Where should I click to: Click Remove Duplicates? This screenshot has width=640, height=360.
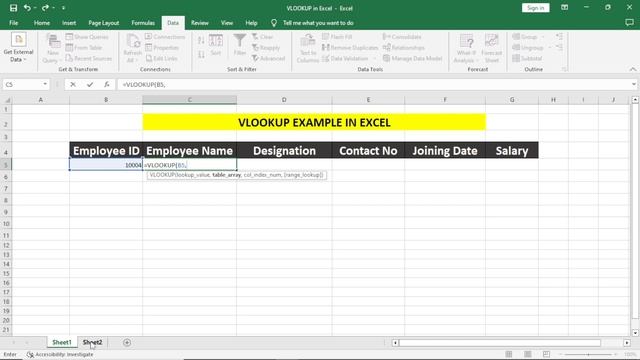click(350, 48)
